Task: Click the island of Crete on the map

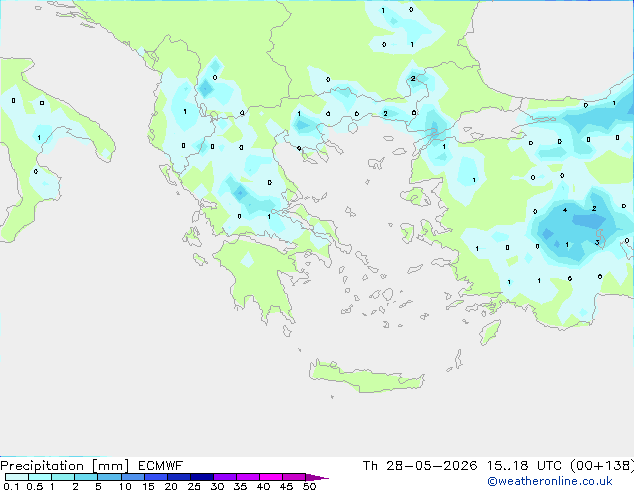Action: 366,377
